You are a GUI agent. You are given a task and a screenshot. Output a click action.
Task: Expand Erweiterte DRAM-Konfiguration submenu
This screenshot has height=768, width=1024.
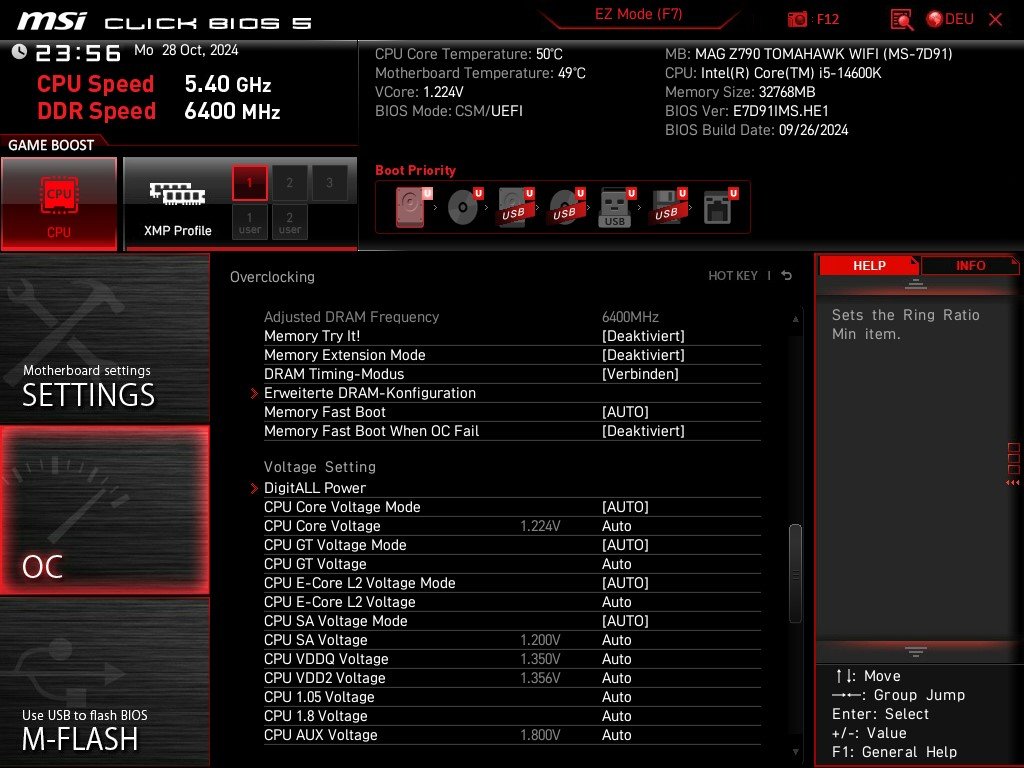[x=370, y=393]
